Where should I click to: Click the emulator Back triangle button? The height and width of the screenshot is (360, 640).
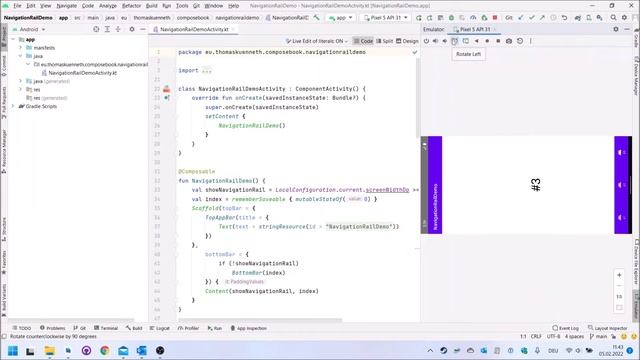tap(476, 41)
